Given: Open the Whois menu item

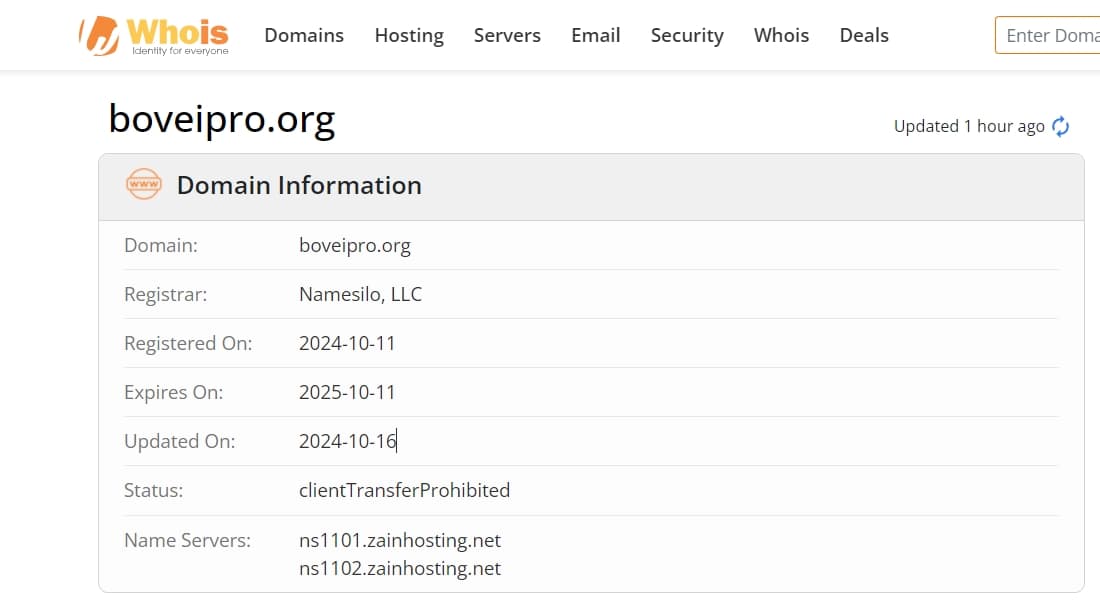Looking at the screenshot, I should (782, 35).
